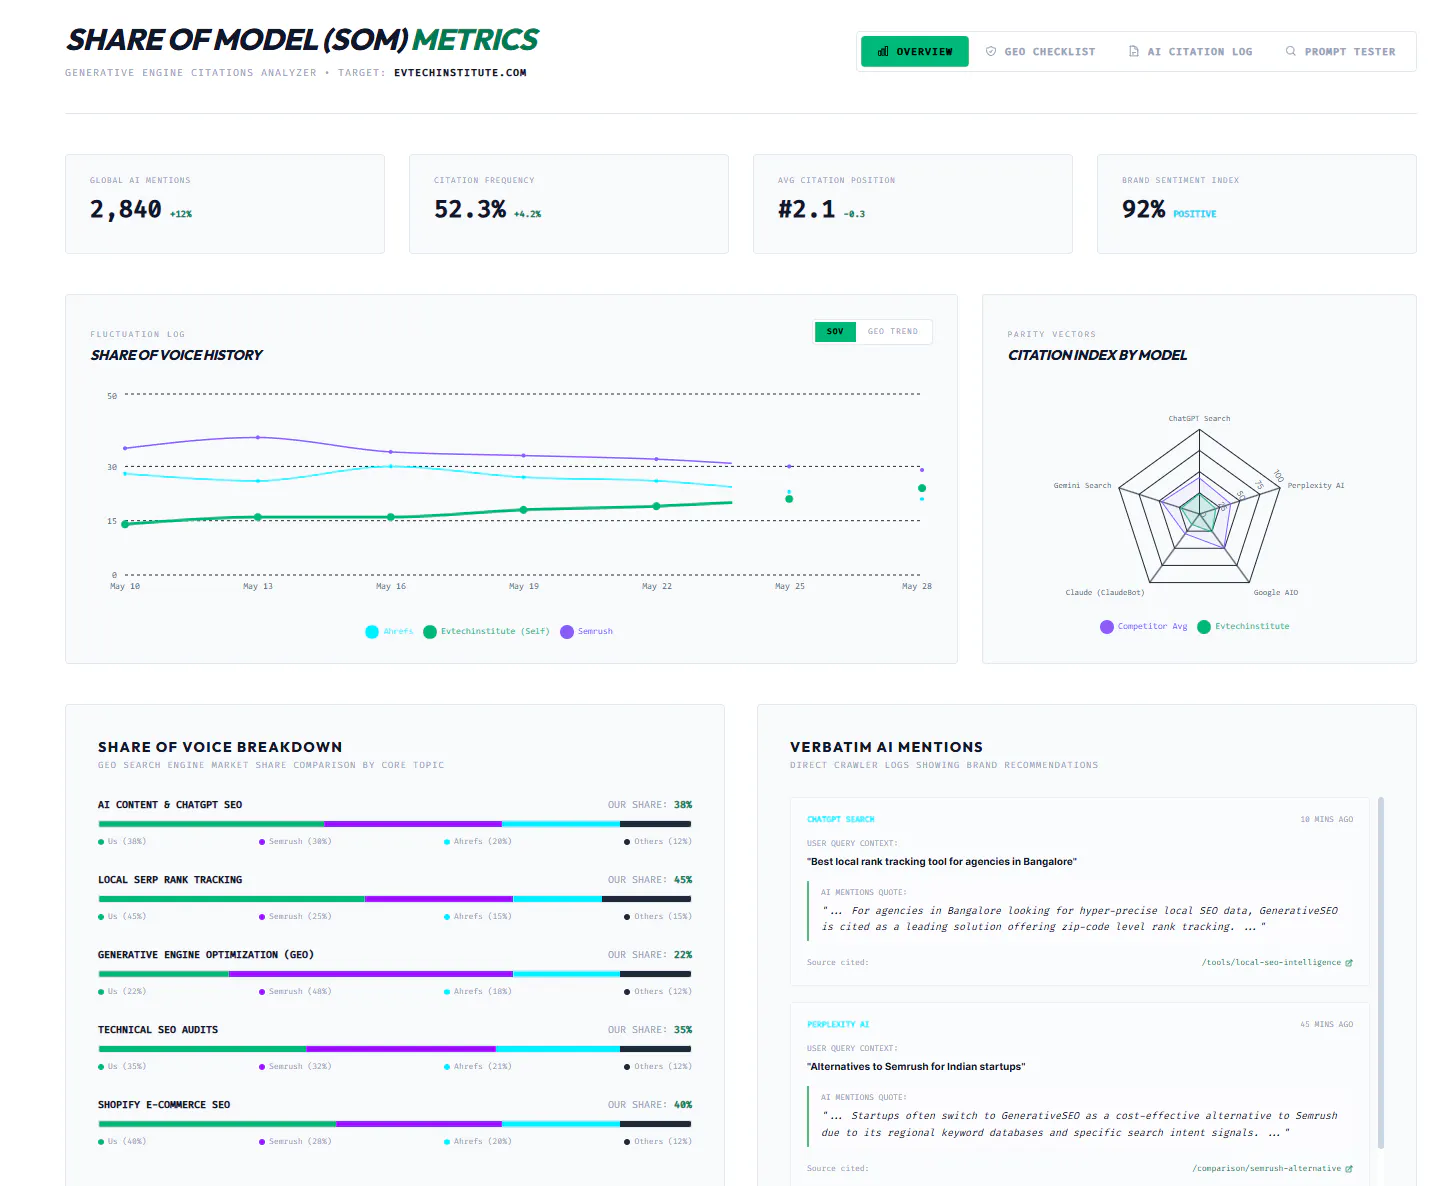Toggle the Ahrefs series in chart legend

point(389,631)
